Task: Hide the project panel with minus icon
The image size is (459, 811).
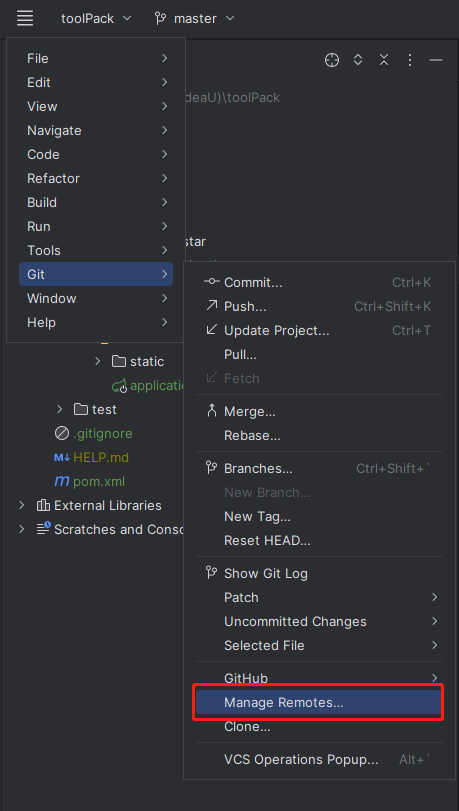Action: tap(436, 60)
